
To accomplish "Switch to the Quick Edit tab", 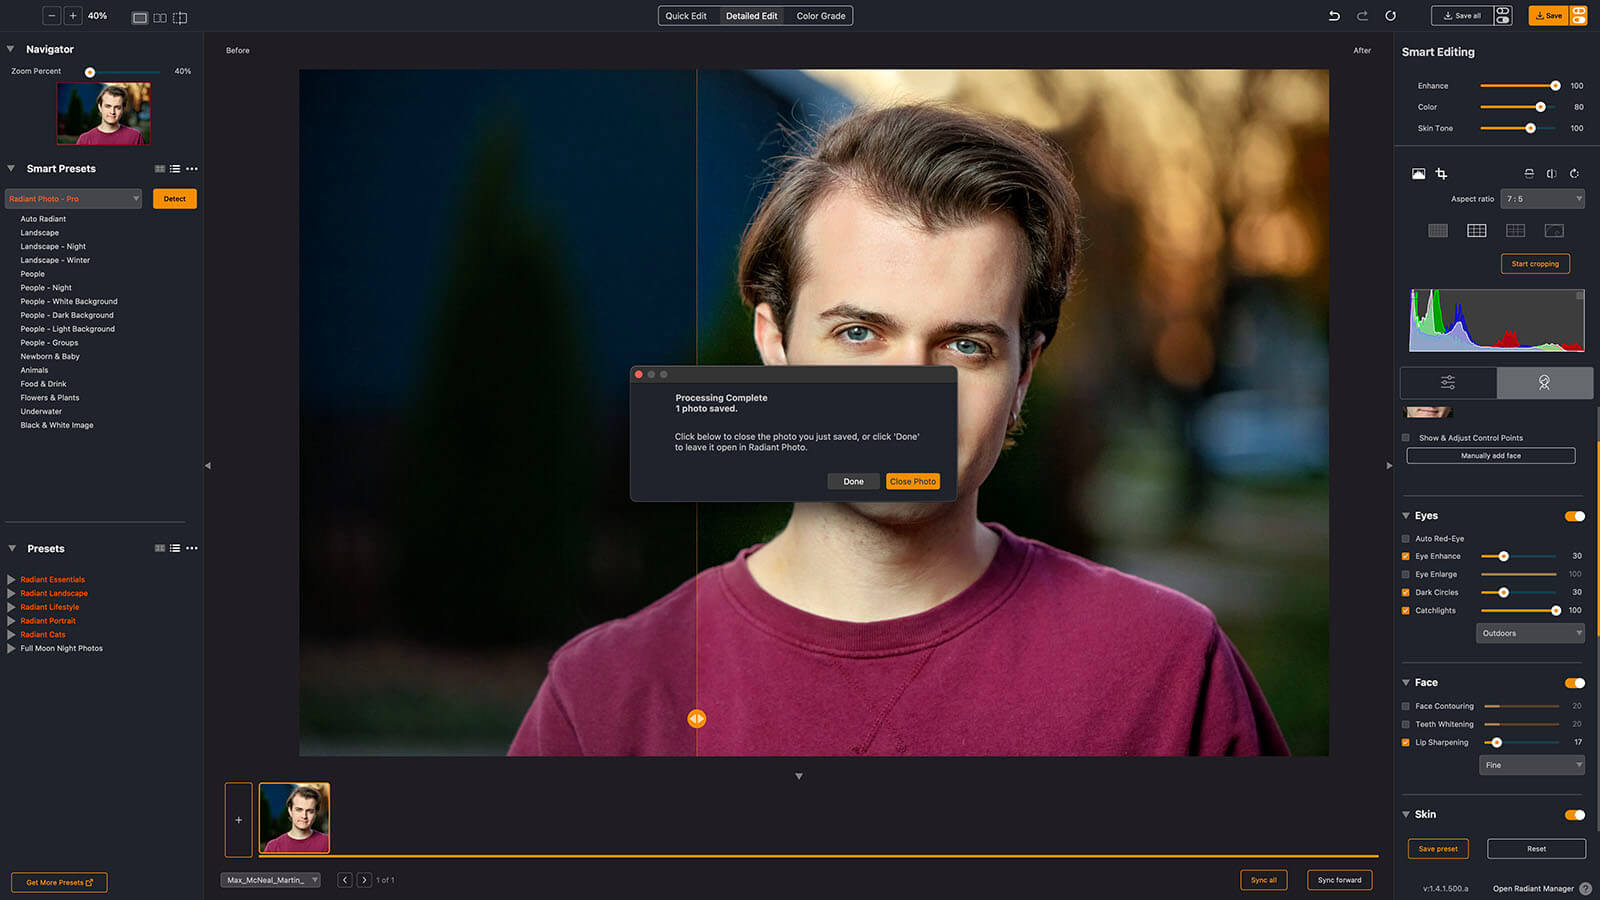I will pos(686,16).
